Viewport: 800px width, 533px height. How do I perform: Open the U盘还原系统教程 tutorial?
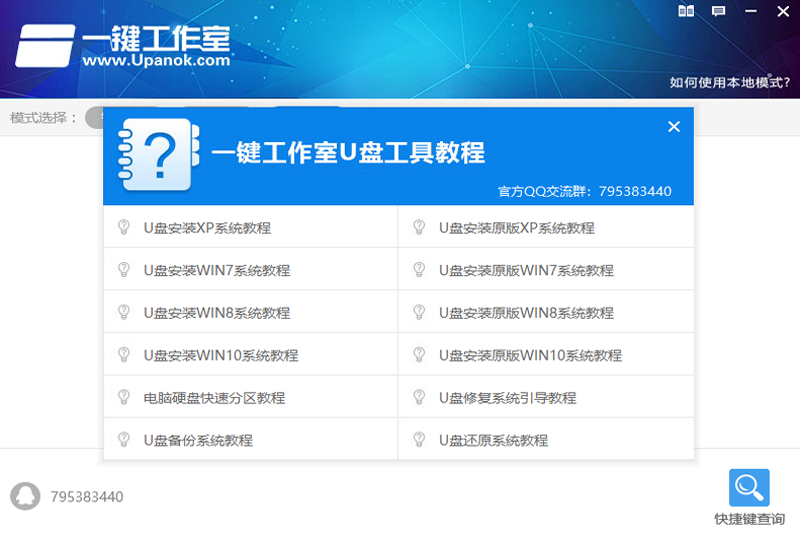click(493, 441)
